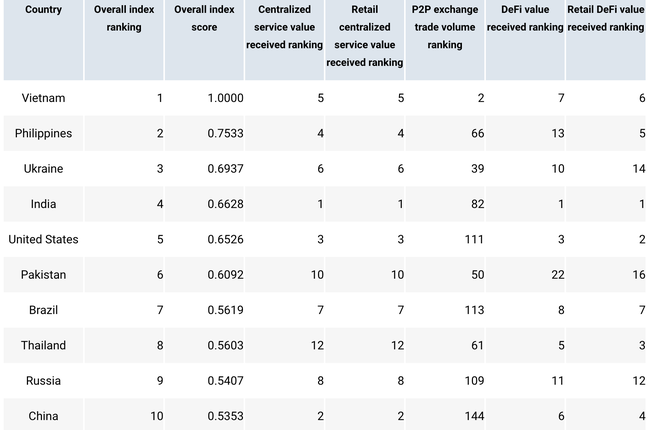Click the Ukraine country cell
The height and width of the screenshot is (430, 650).
coord(43,169)
